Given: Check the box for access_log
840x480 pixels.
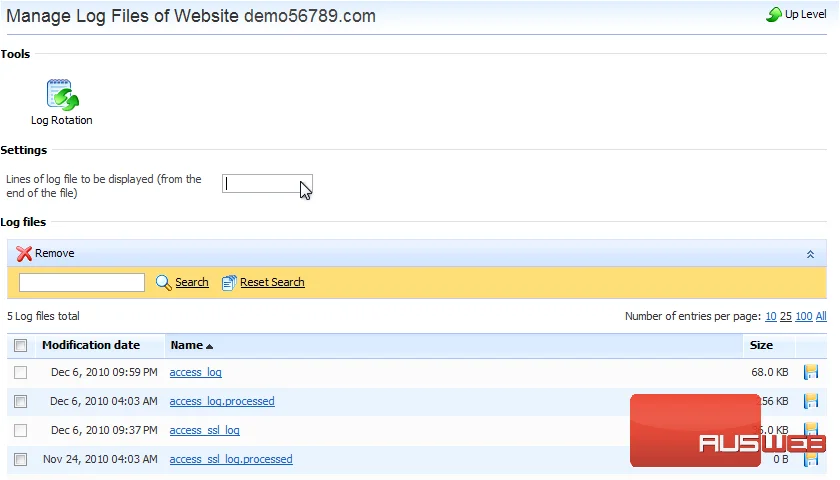Looking at the screenshot, I should [20, 372].
